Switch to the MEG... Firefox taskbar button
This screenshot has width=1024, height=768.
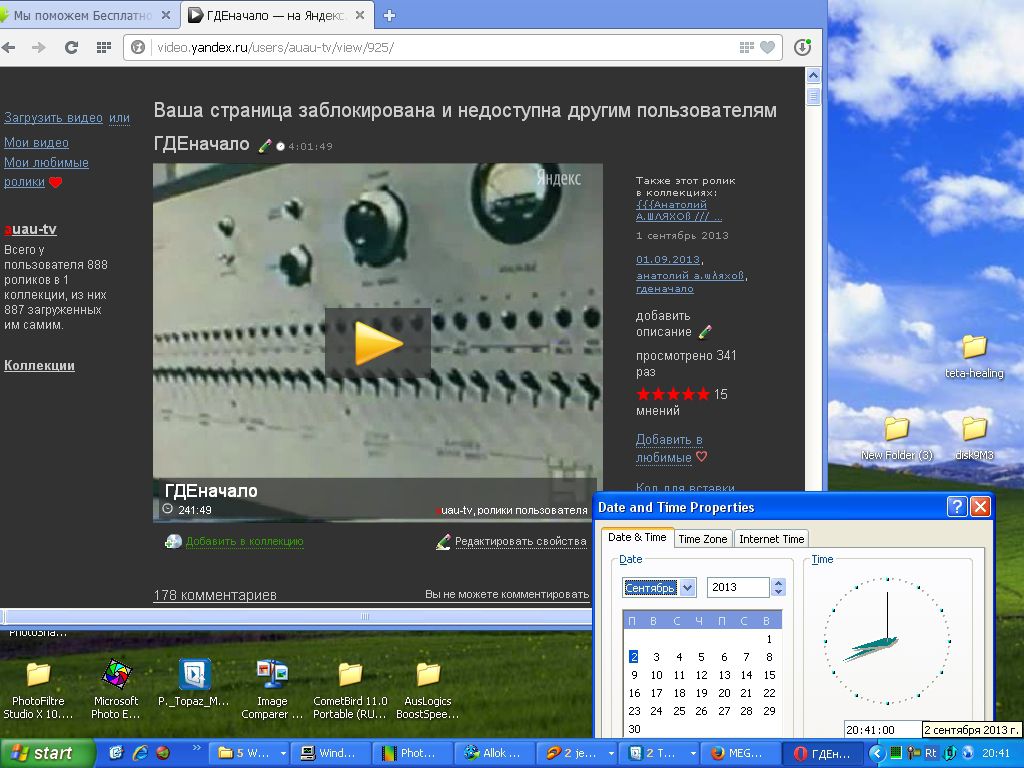point(741,753)
